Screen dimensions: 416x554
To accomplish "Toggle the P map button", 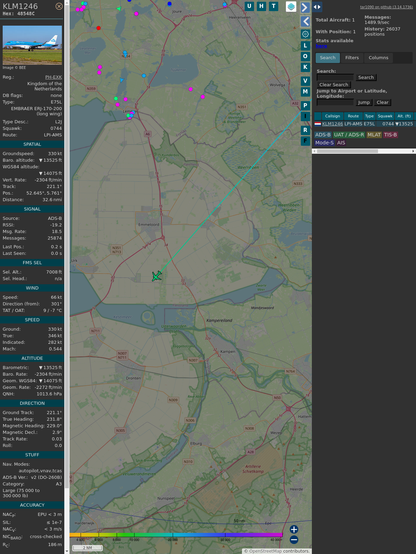I will (305, 105).
